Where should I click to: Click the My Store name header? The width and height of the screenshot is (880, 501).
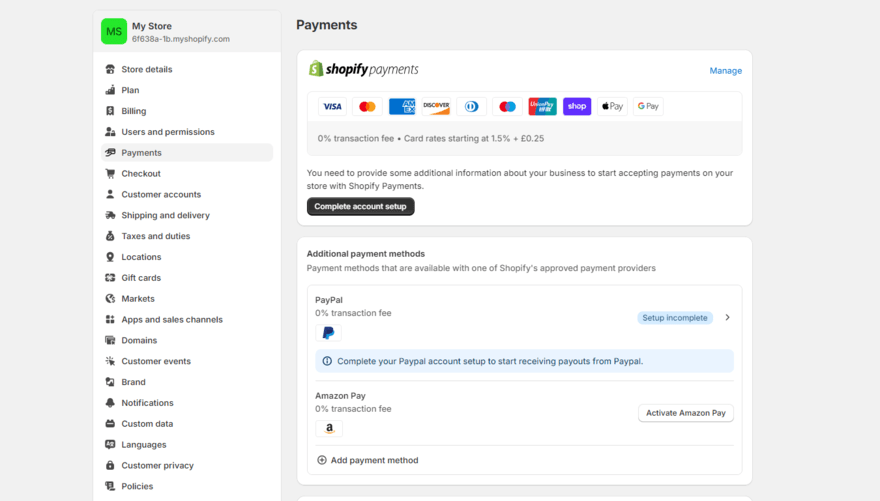(152, 26)
